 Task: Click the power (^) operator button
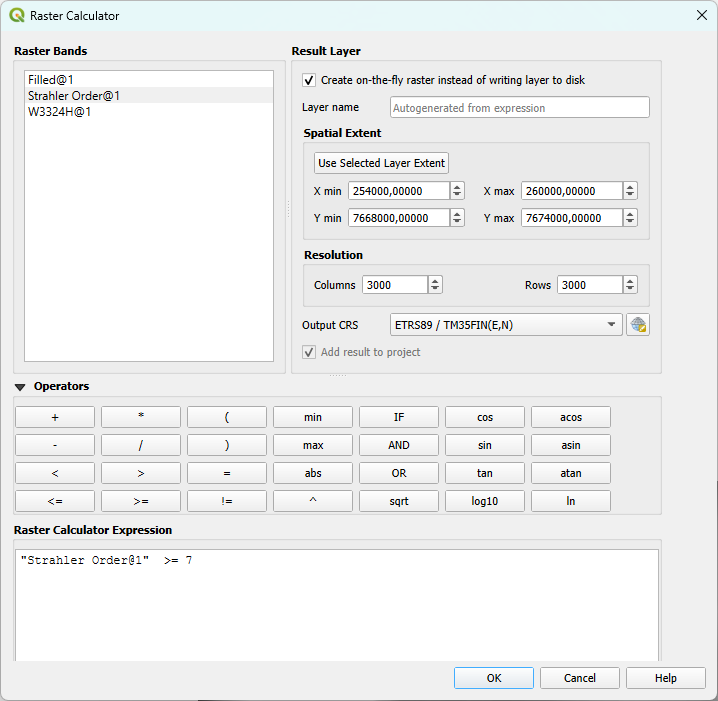pos(313,501)
